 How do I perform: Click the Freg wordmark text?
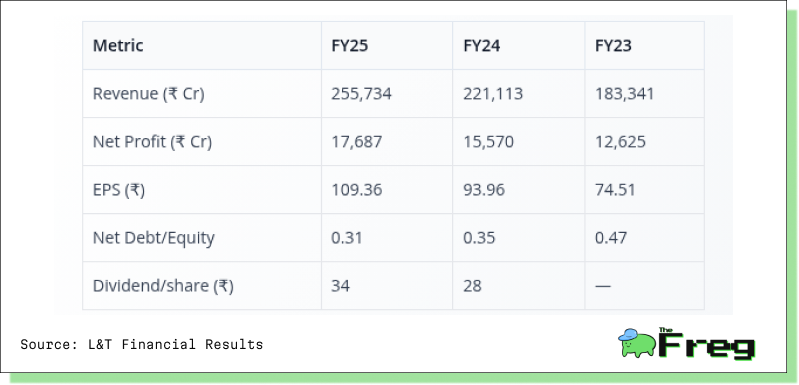[x=706, y=344]
